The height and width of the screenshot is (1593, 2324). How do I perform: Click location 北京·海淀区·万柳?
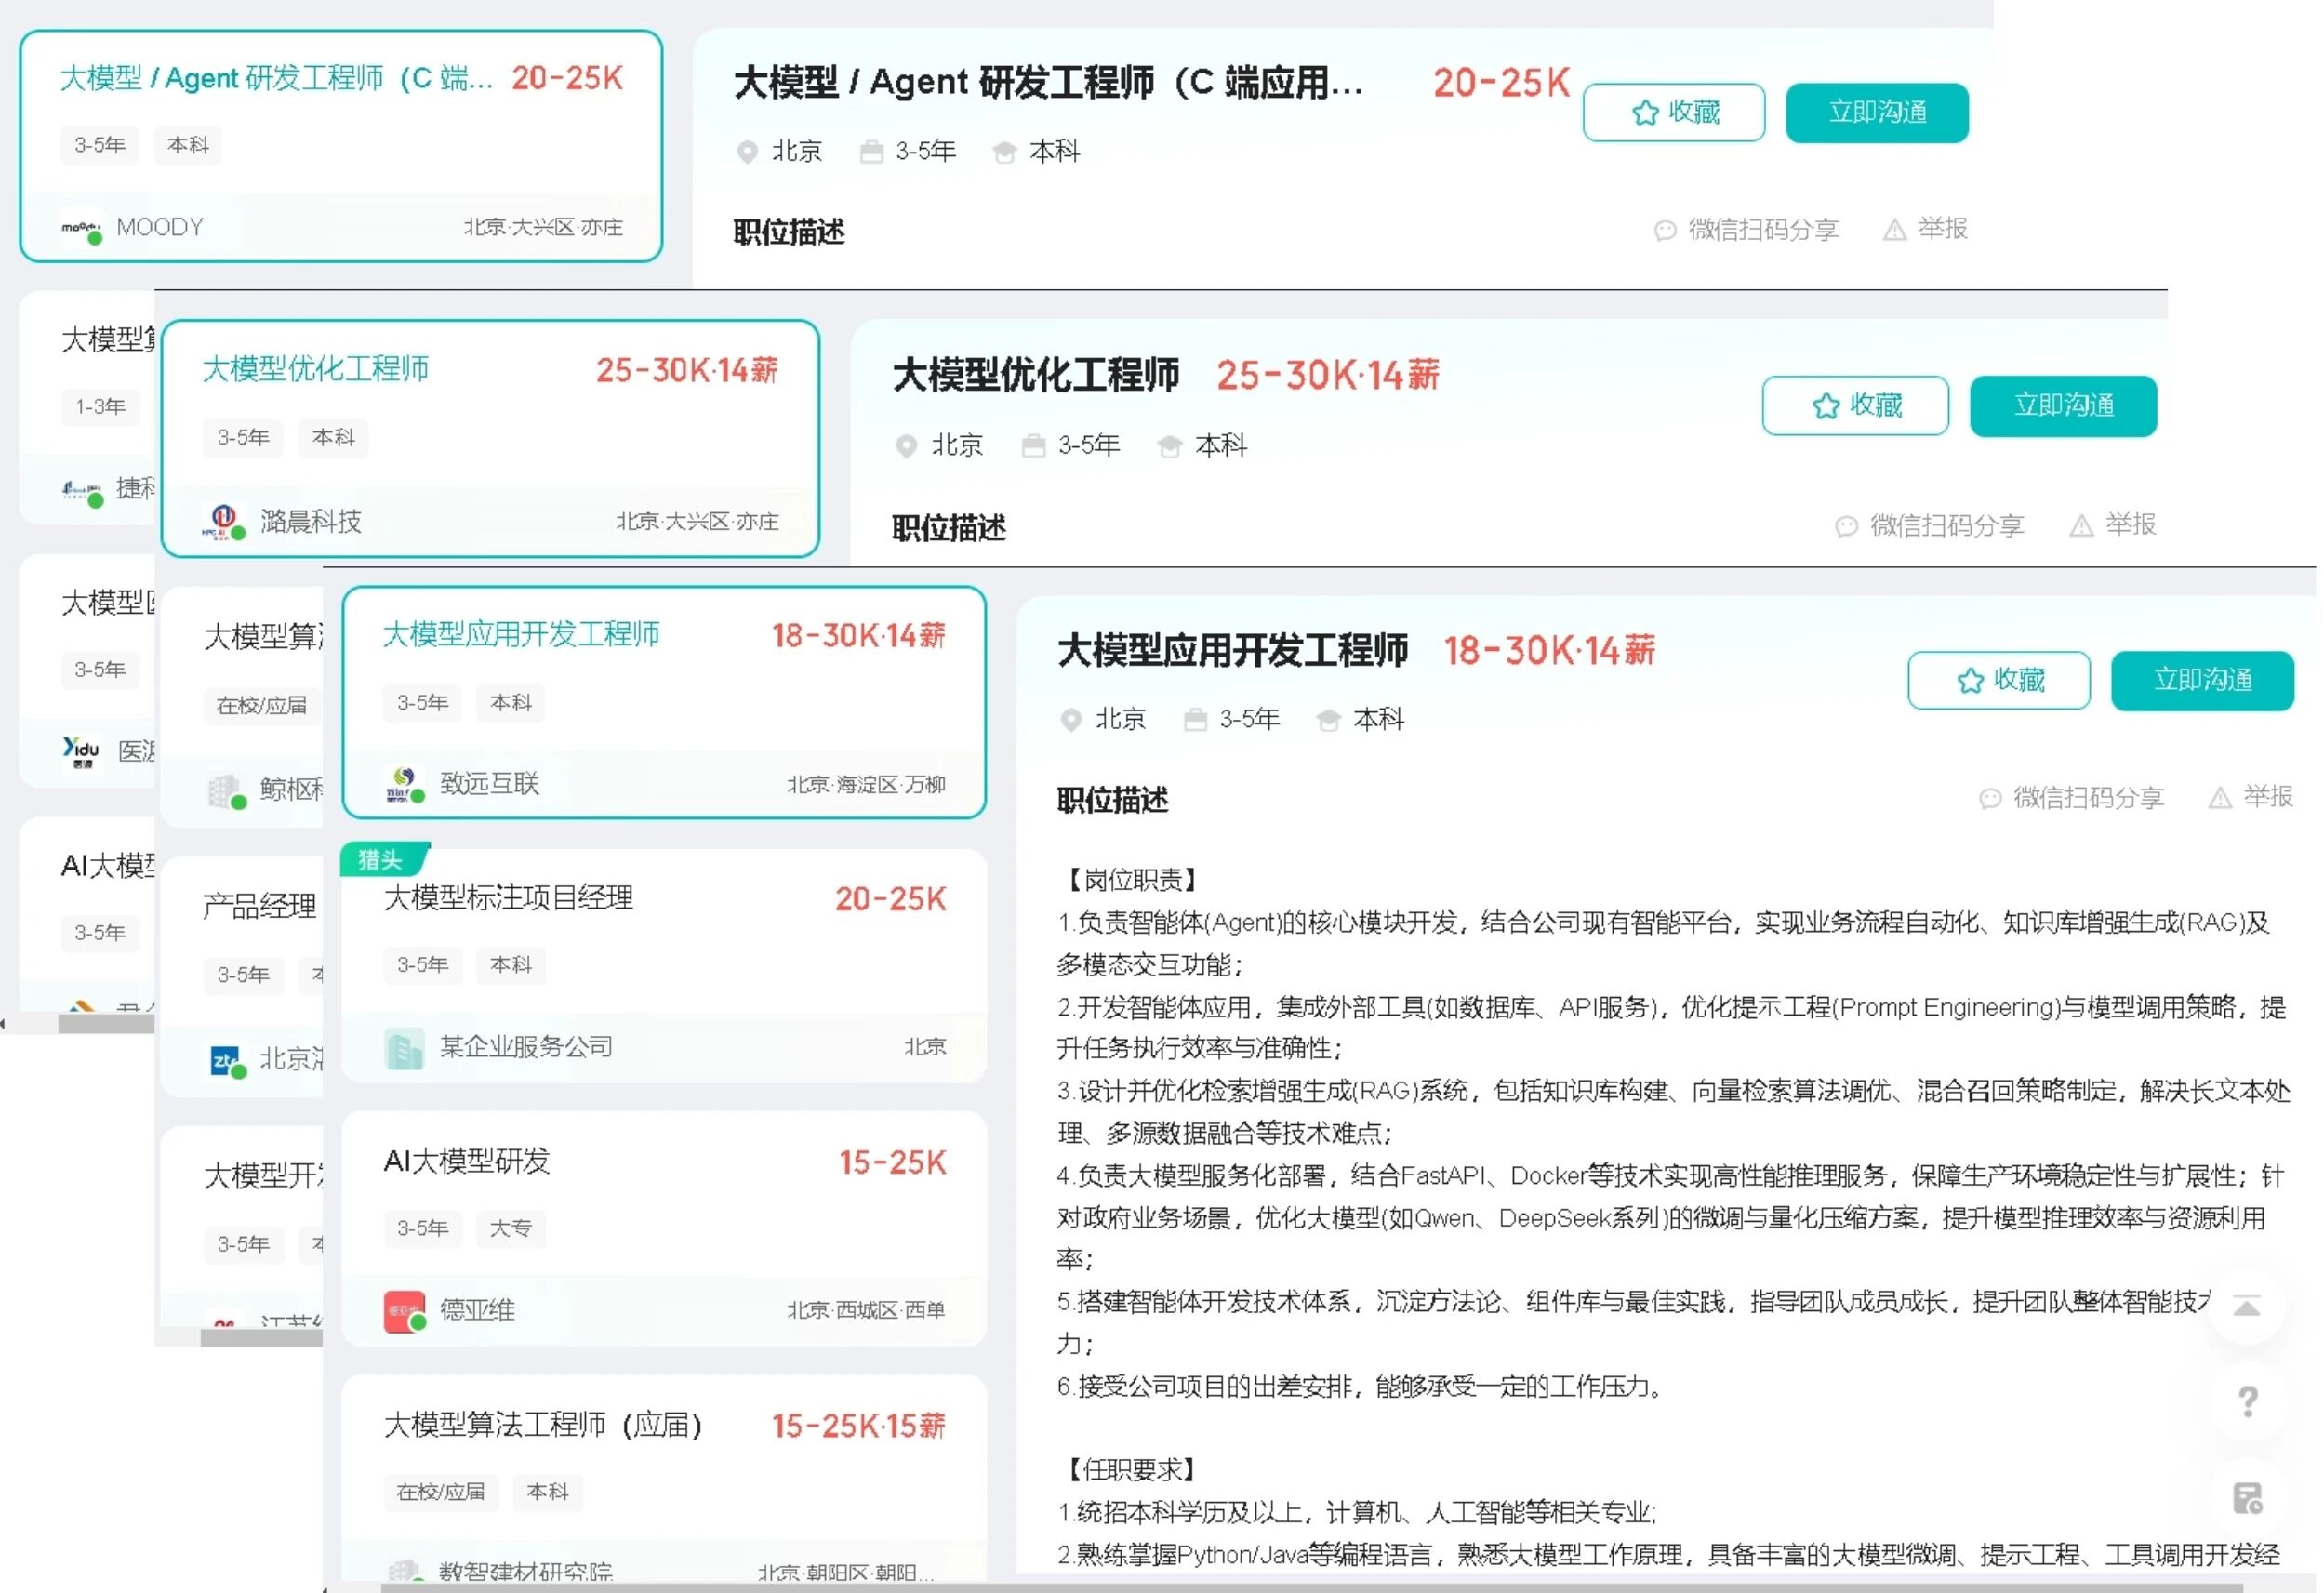point(866,785)
